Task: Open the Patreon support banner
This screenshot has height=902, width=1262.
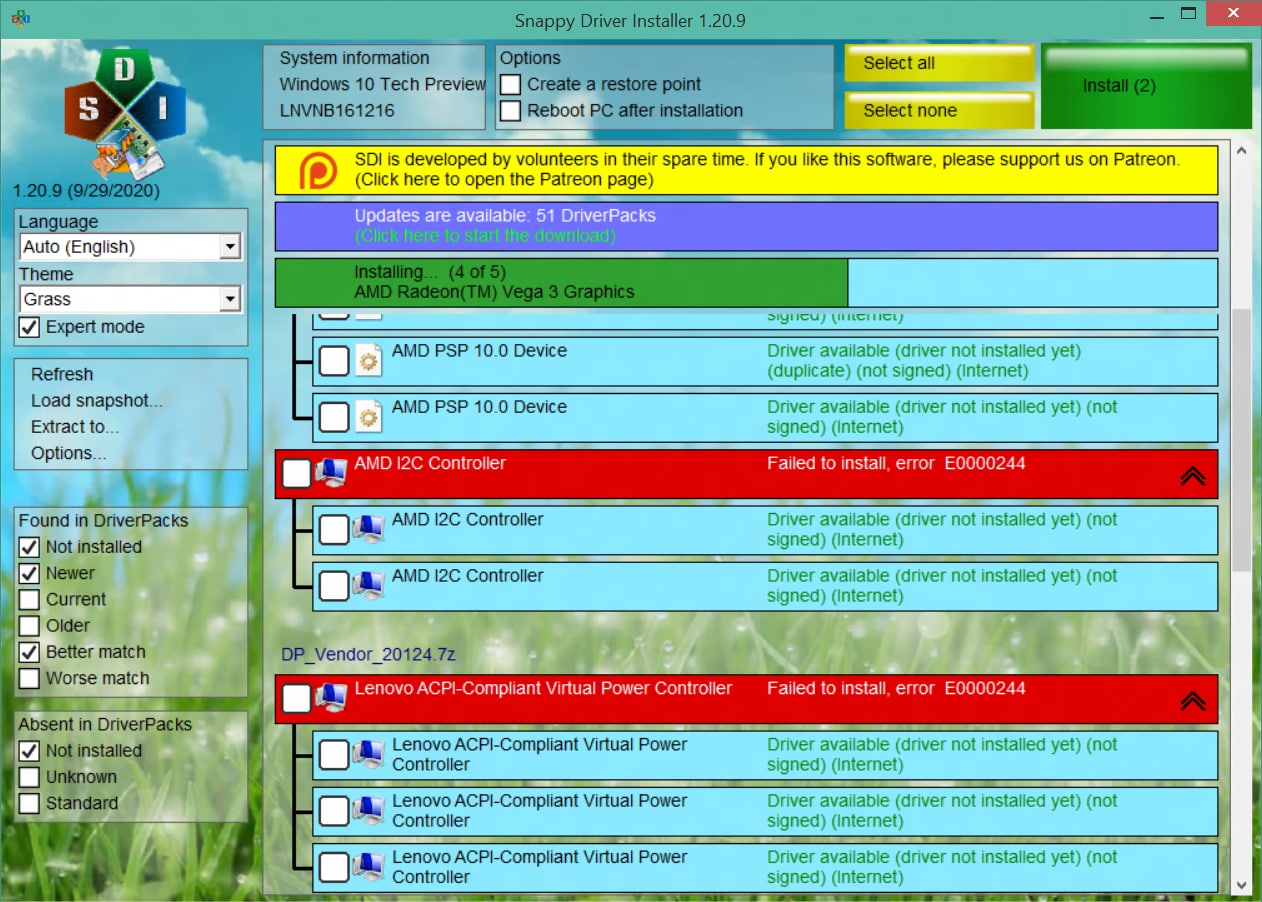Action: (x=746, y=170)
